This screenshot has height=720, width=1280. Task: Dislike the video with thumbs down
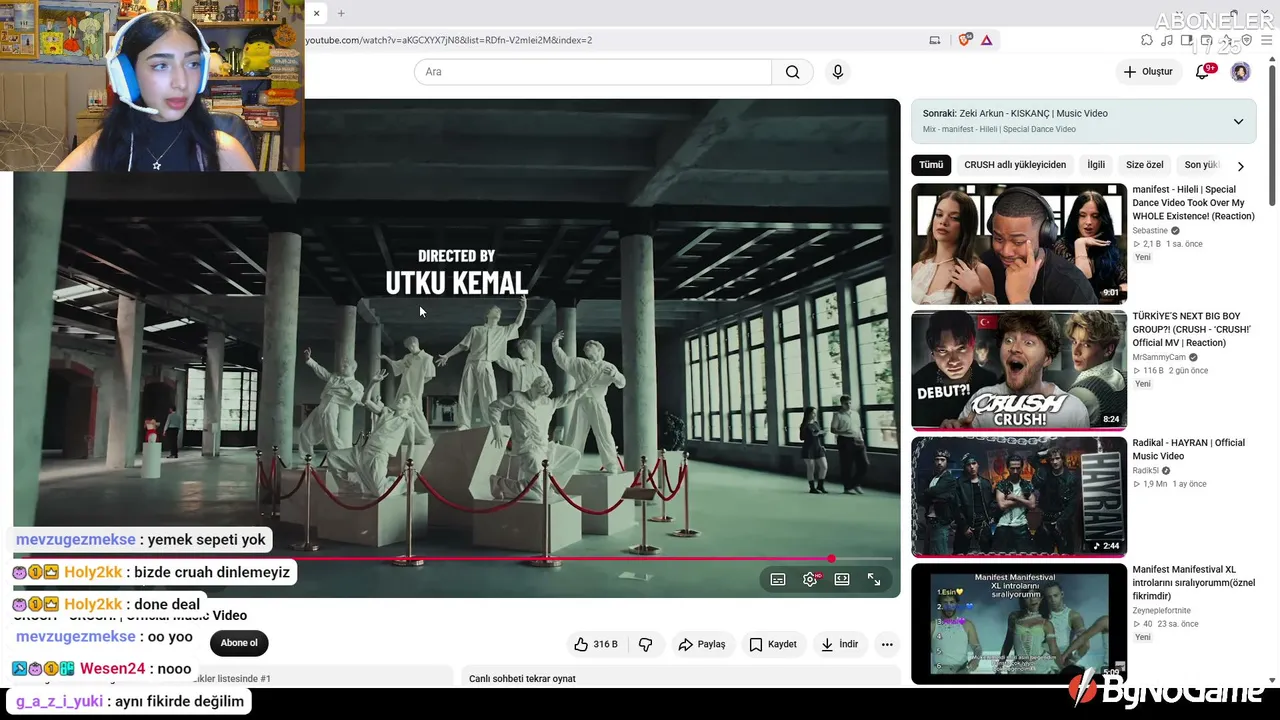[646, 644]
